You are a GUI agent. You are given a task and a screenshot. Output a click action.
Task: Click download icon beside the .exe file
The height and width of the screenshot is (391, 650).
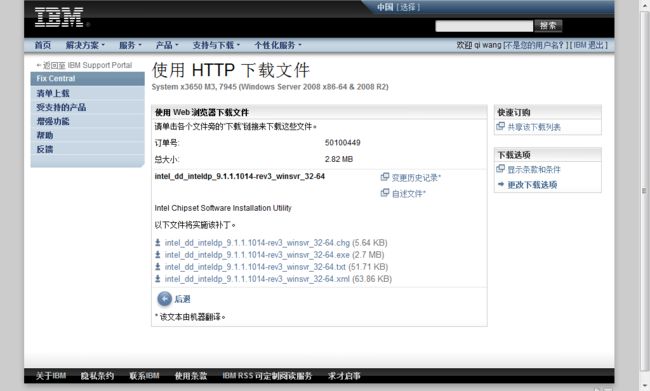point(158,255)
